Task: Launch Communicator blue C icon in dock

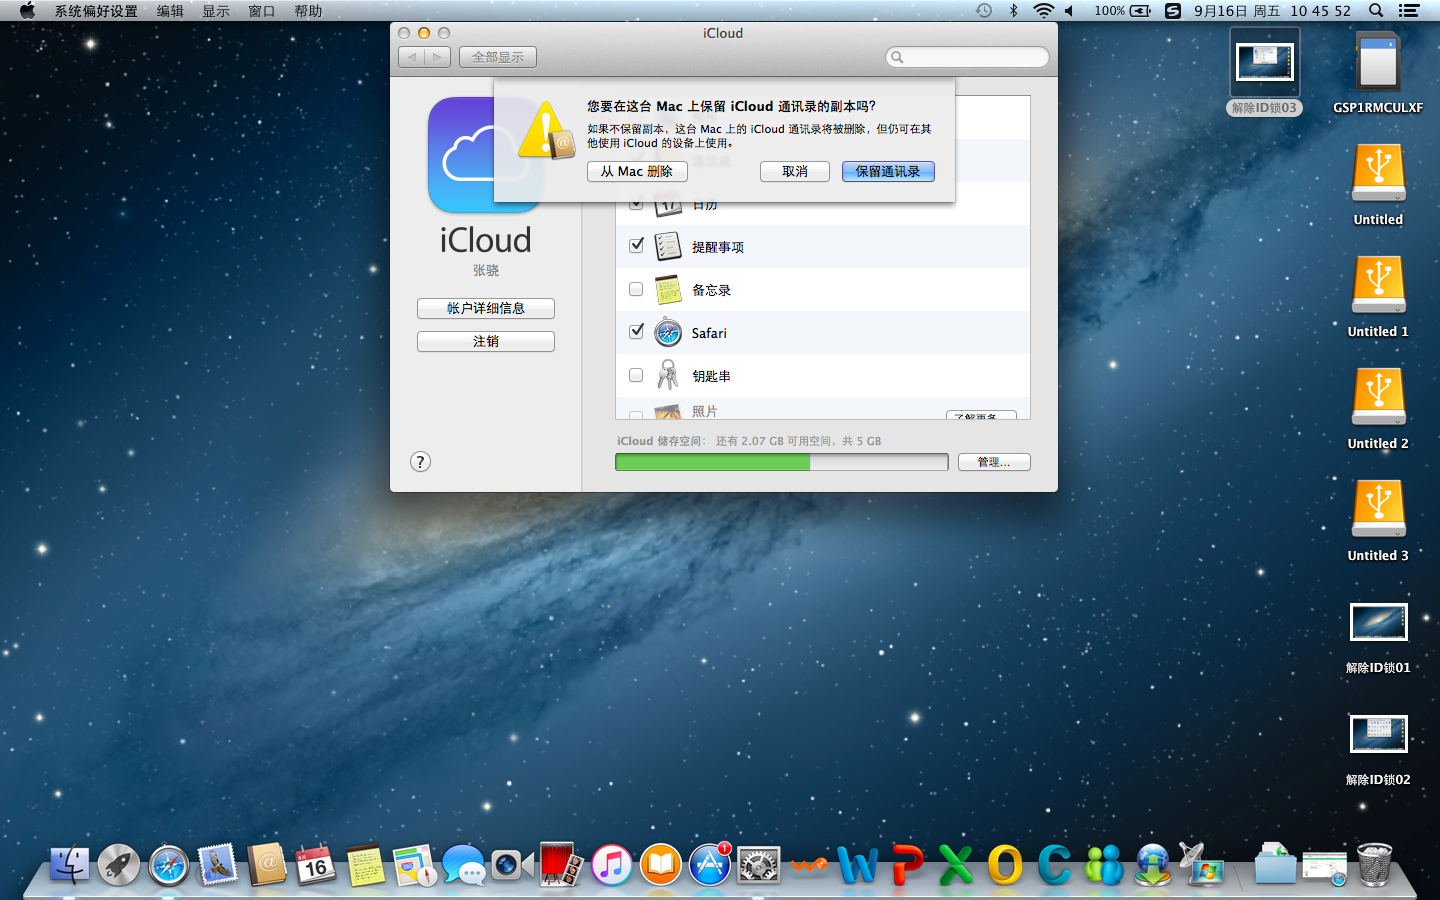Action: (x=1054, y=865)
